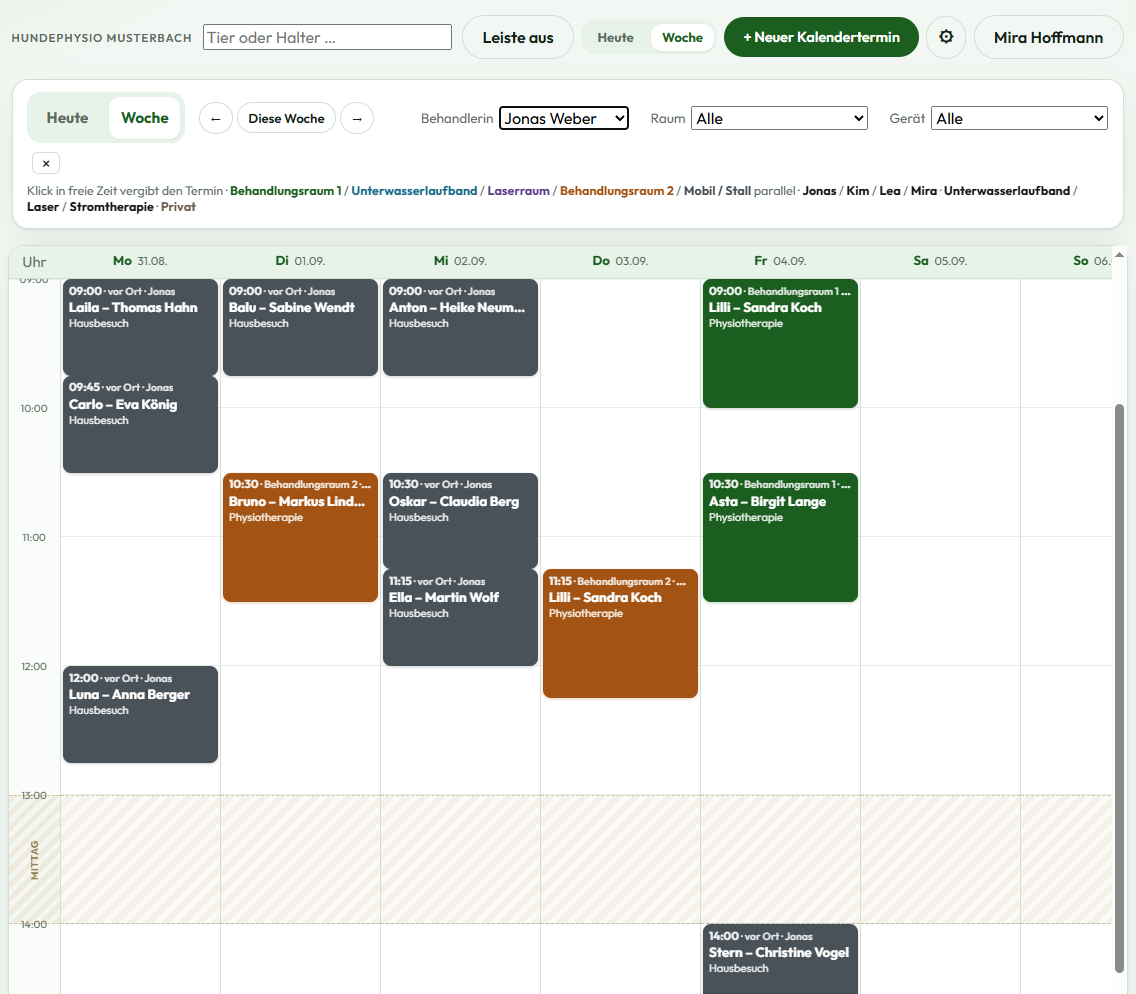The height and width of the screenshot is (994, 1136).
Task: Open the Balu – Sabine Wendt appointment
Action: pyautogui.click(x=301, y=327)
